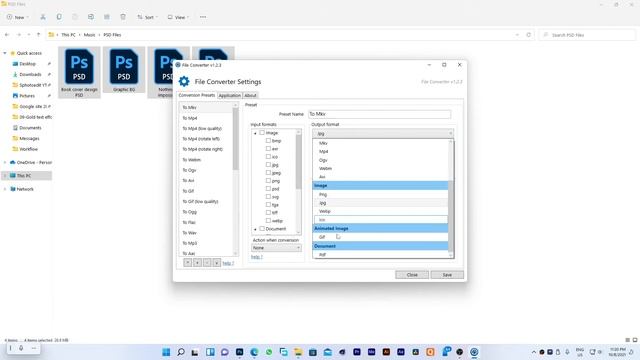This screenshot has height=360, width=640.
Task: Open Documents in the Explorer sidebar
Action: (x=30, y=128)
